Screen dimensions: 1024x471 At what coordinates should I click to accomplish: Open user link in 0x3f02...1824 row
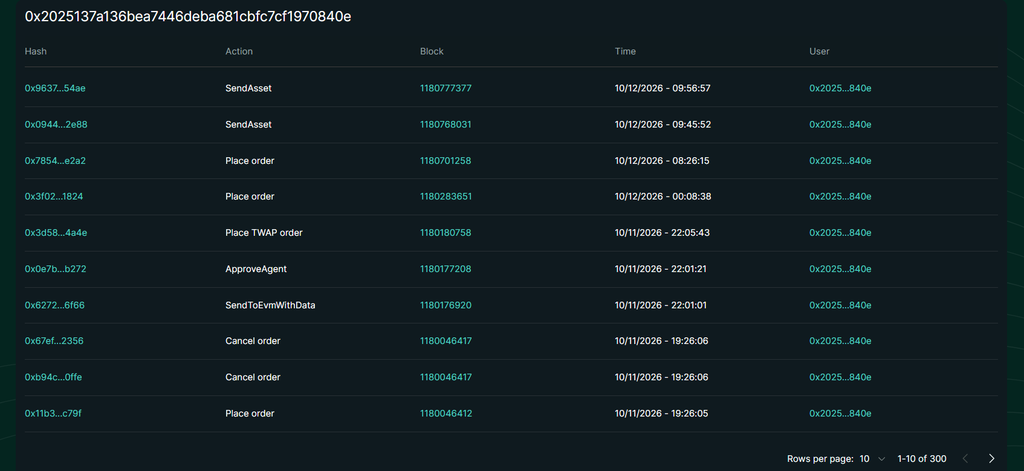click(x=840, y=197)
